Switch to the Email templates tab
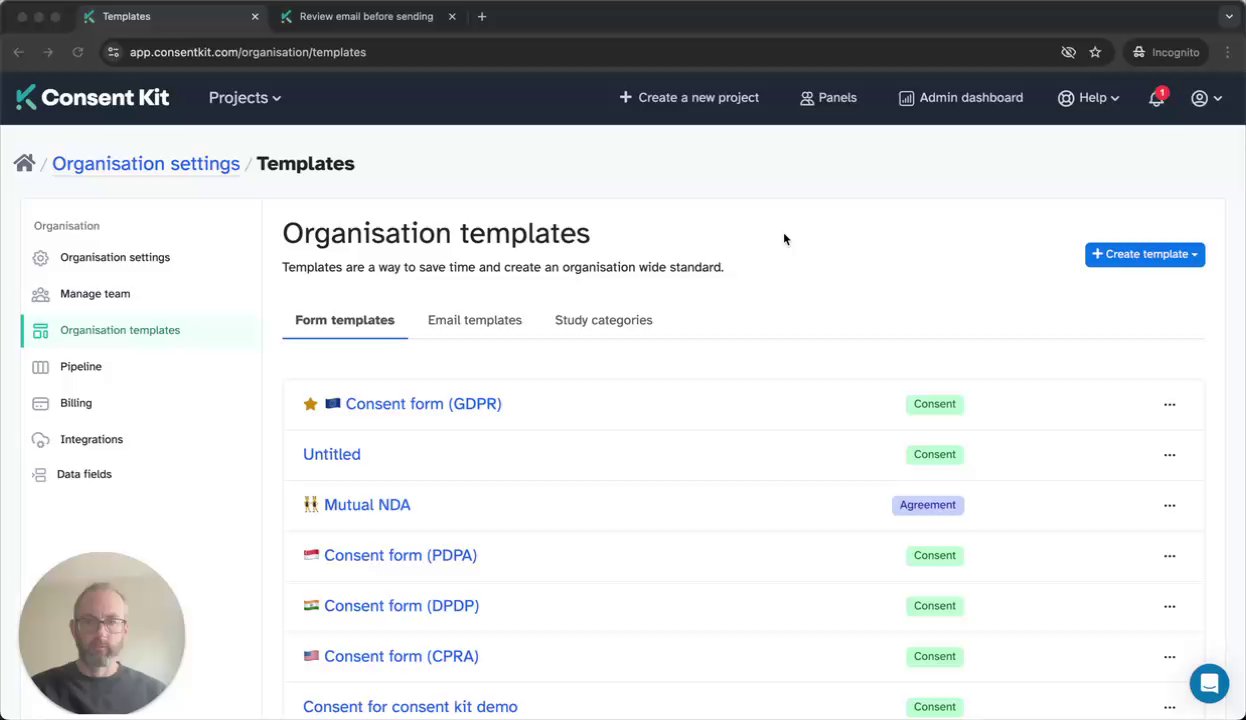1246x720 pixels. tap(474, 320)
